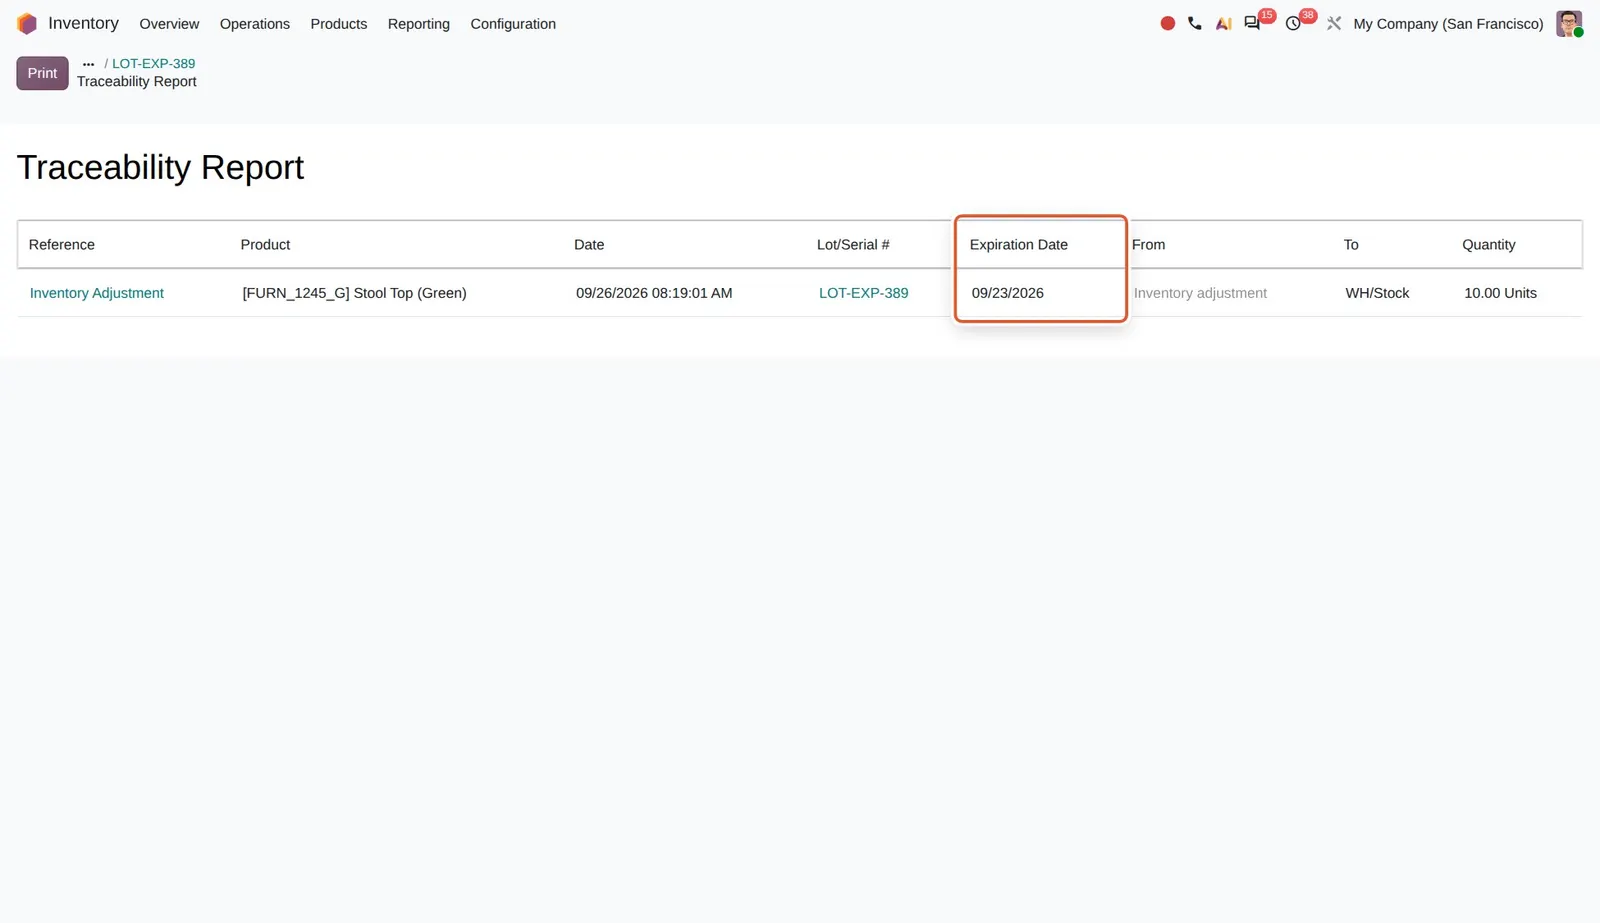
Task: Click the Expiration Date column header
Action: (x=1019, y=244)
